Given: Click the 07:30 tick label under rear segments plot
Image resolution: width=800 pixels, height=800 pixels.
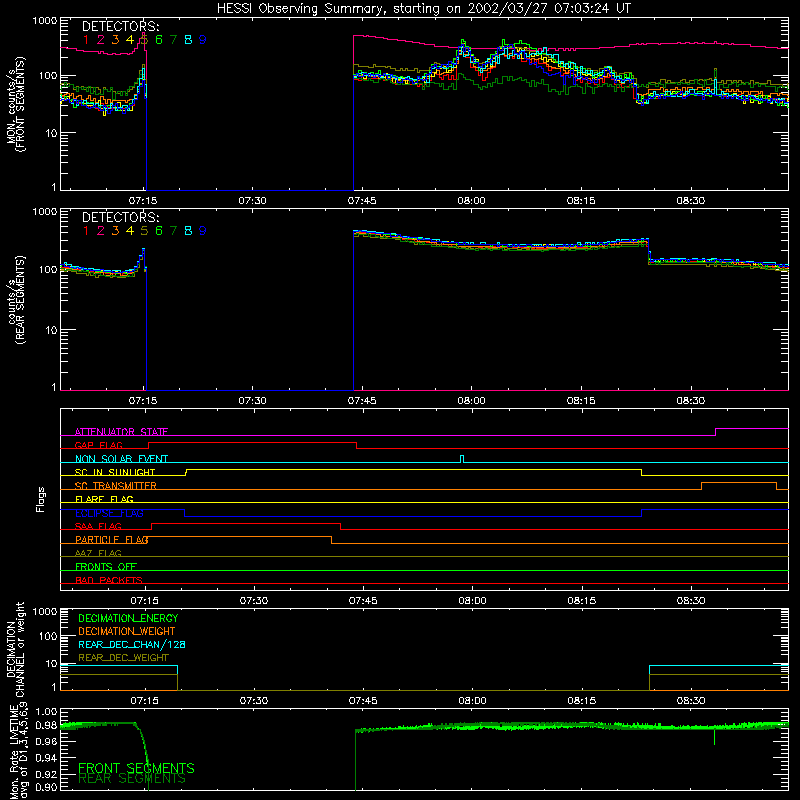Looking at the screenshot, I should (x=253, y=401).
